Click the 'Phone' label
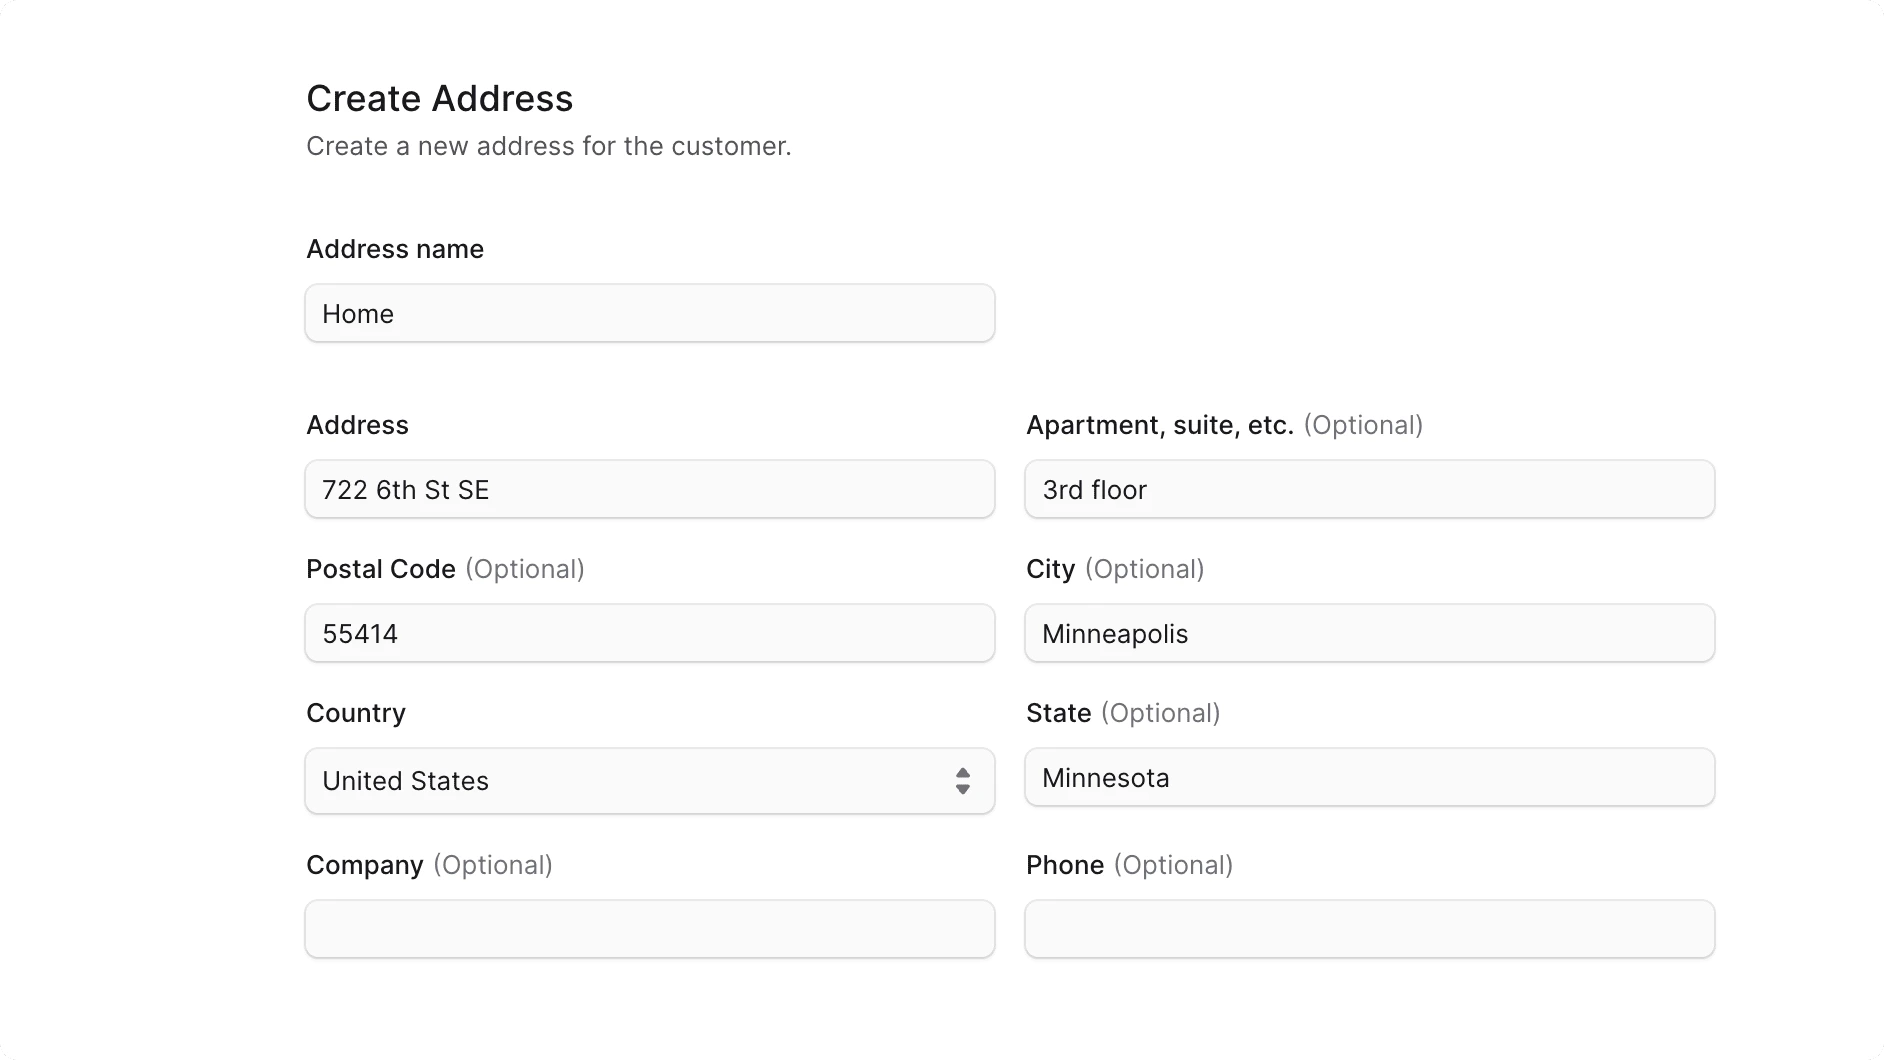Image resolution: width=1884 pixels, height=1060 pixels. (x=1065, y=865)
